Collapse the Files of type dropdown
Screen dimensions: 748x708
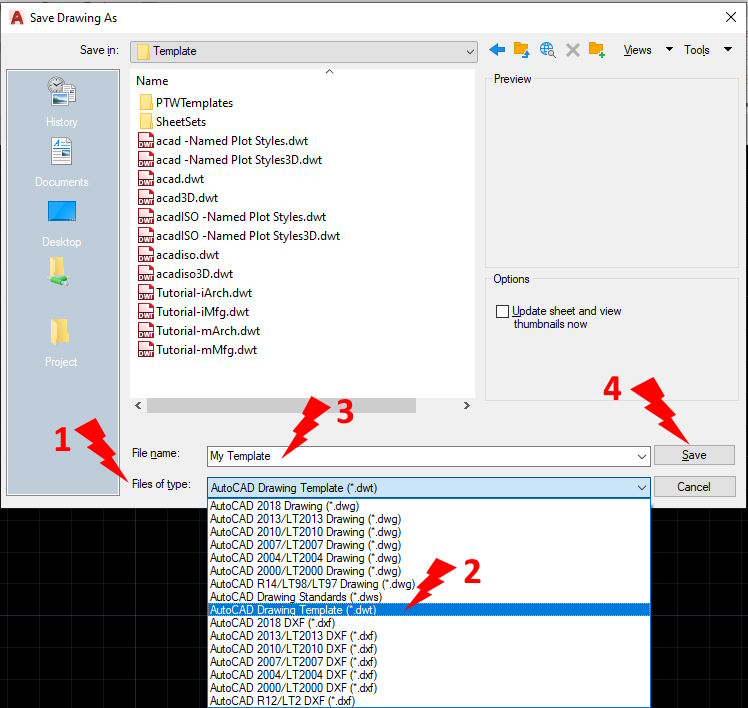[642, 488]
